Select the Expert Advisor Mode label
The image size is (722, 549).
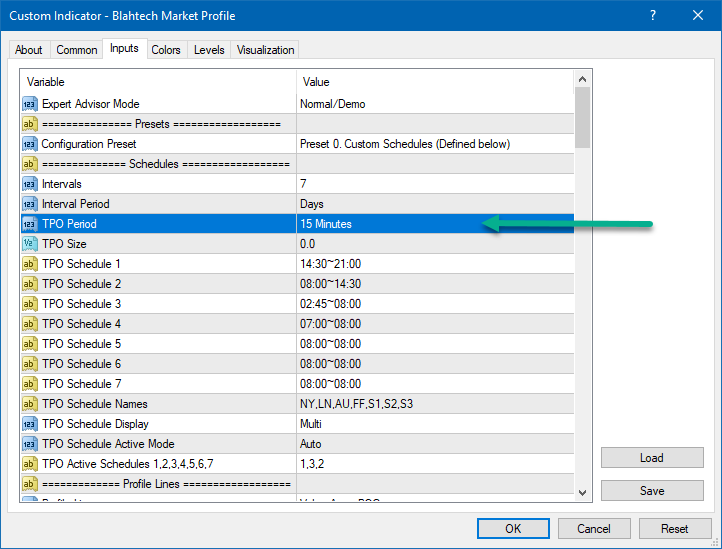pyautogui.click(x=91, y=104)
